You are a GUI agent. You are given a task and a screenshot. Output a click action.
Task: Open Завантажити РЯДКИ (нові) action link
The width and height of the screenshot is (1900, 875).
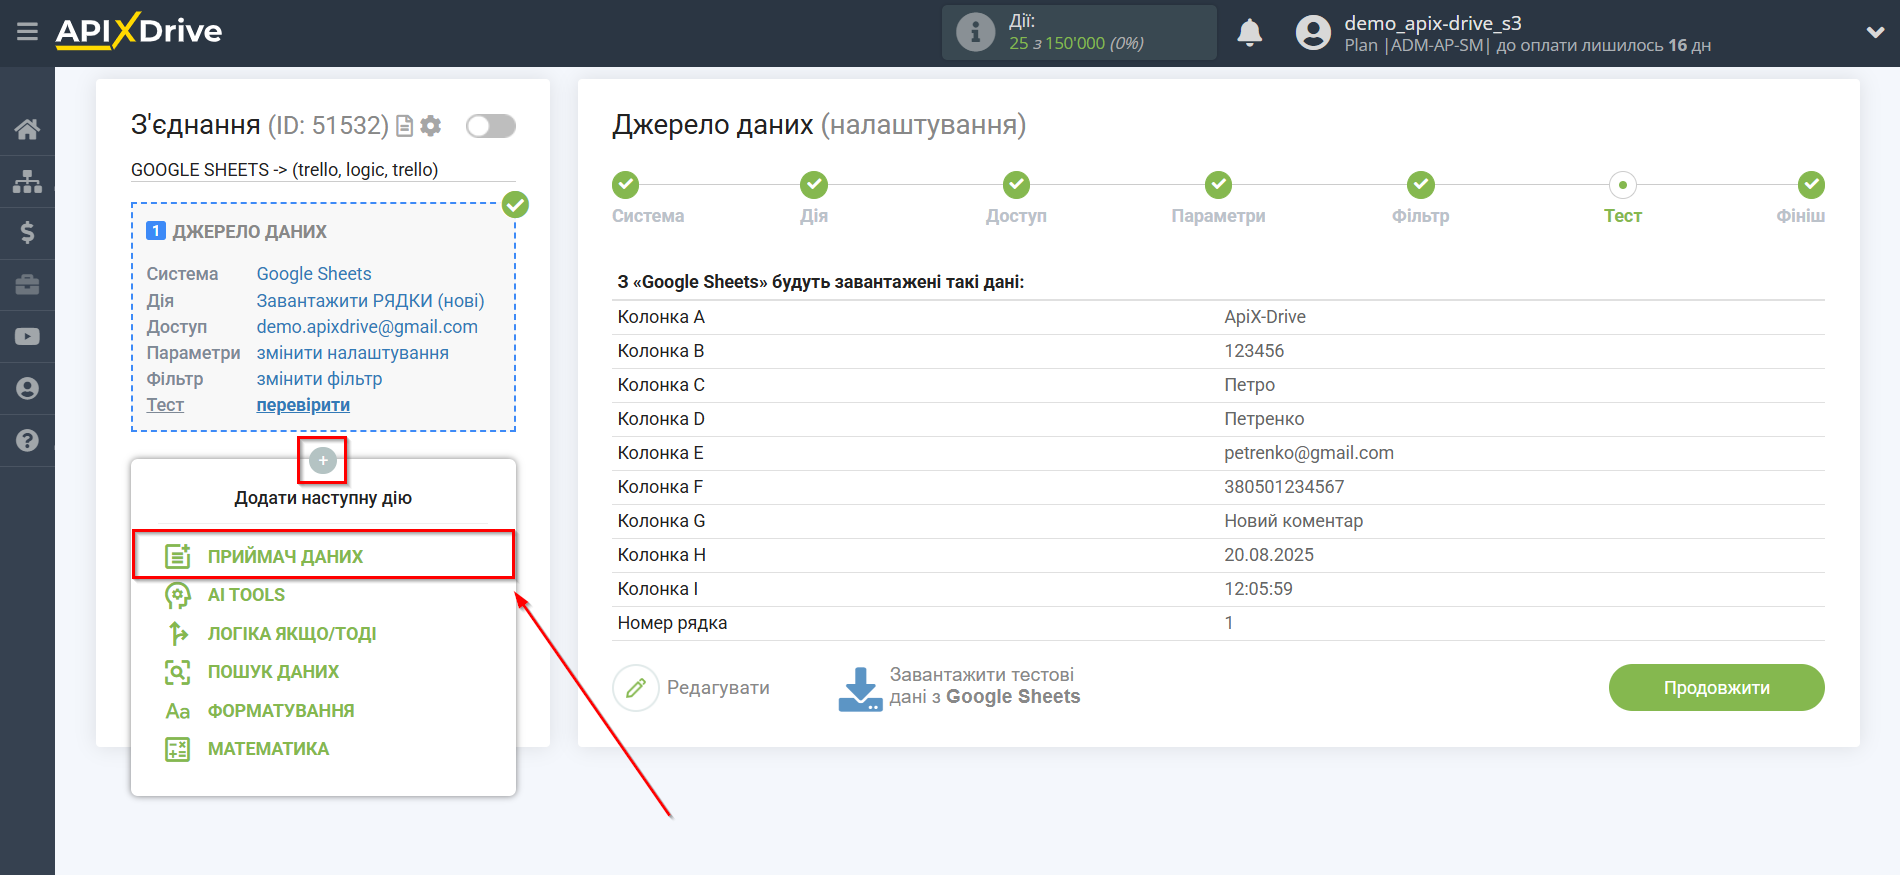pyautogui.click(x=370, y=301)
